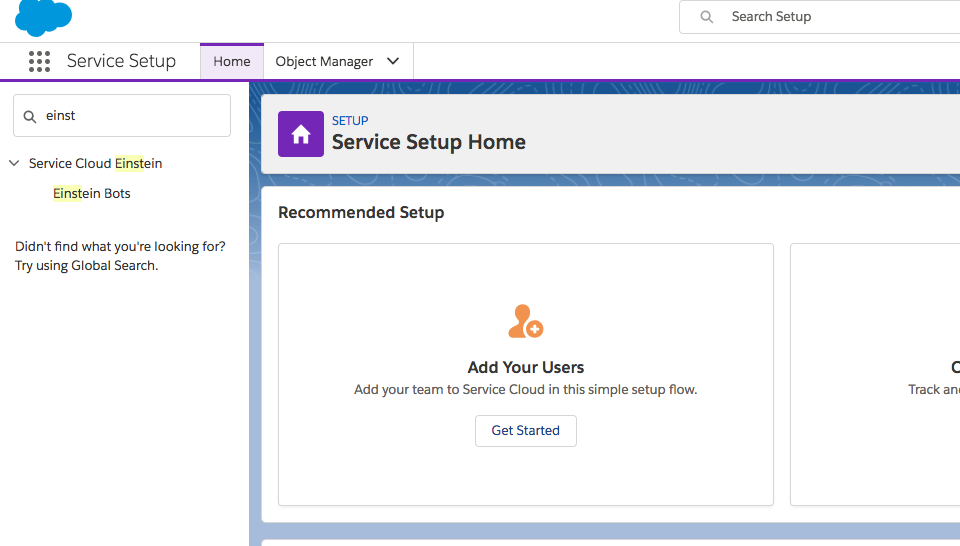Open the App Launcher dots grid

39,61
